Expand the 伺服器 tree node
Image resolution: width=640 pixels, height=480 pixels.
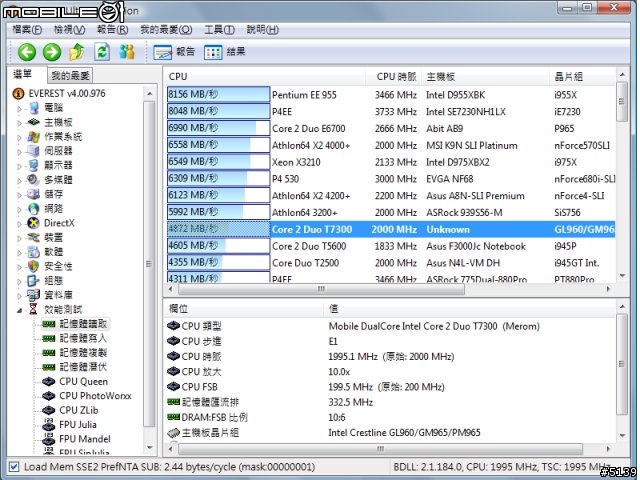coord(19,152)
